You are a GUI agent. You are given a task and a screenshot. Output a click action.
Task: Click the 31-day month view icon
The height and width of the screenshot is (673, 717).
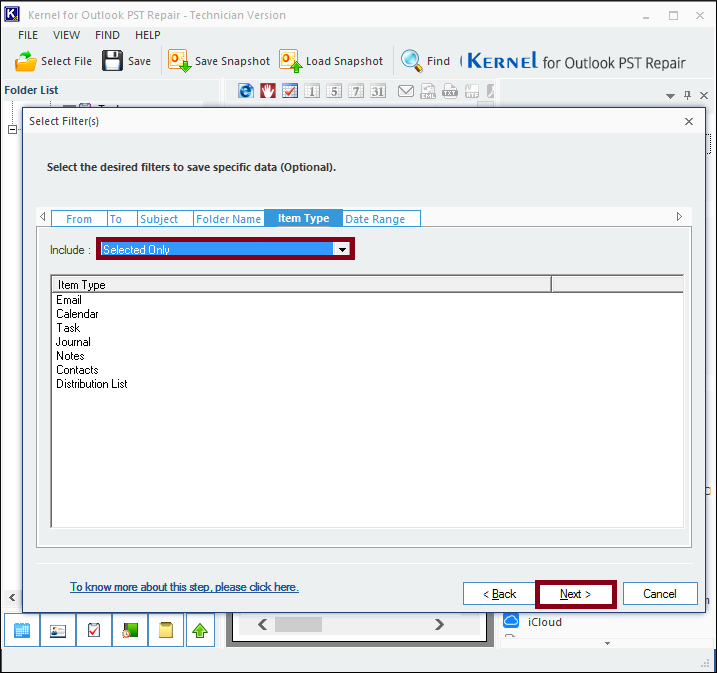coord(378,91)
